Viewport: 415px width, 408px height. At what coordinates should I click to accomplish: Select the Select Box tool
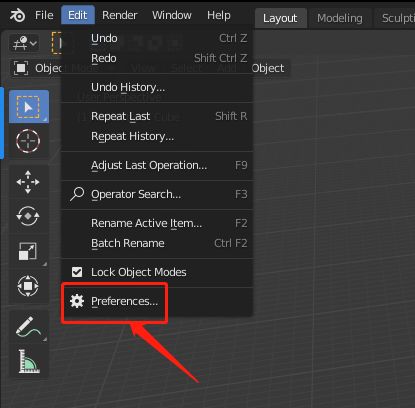pos(29,107)
